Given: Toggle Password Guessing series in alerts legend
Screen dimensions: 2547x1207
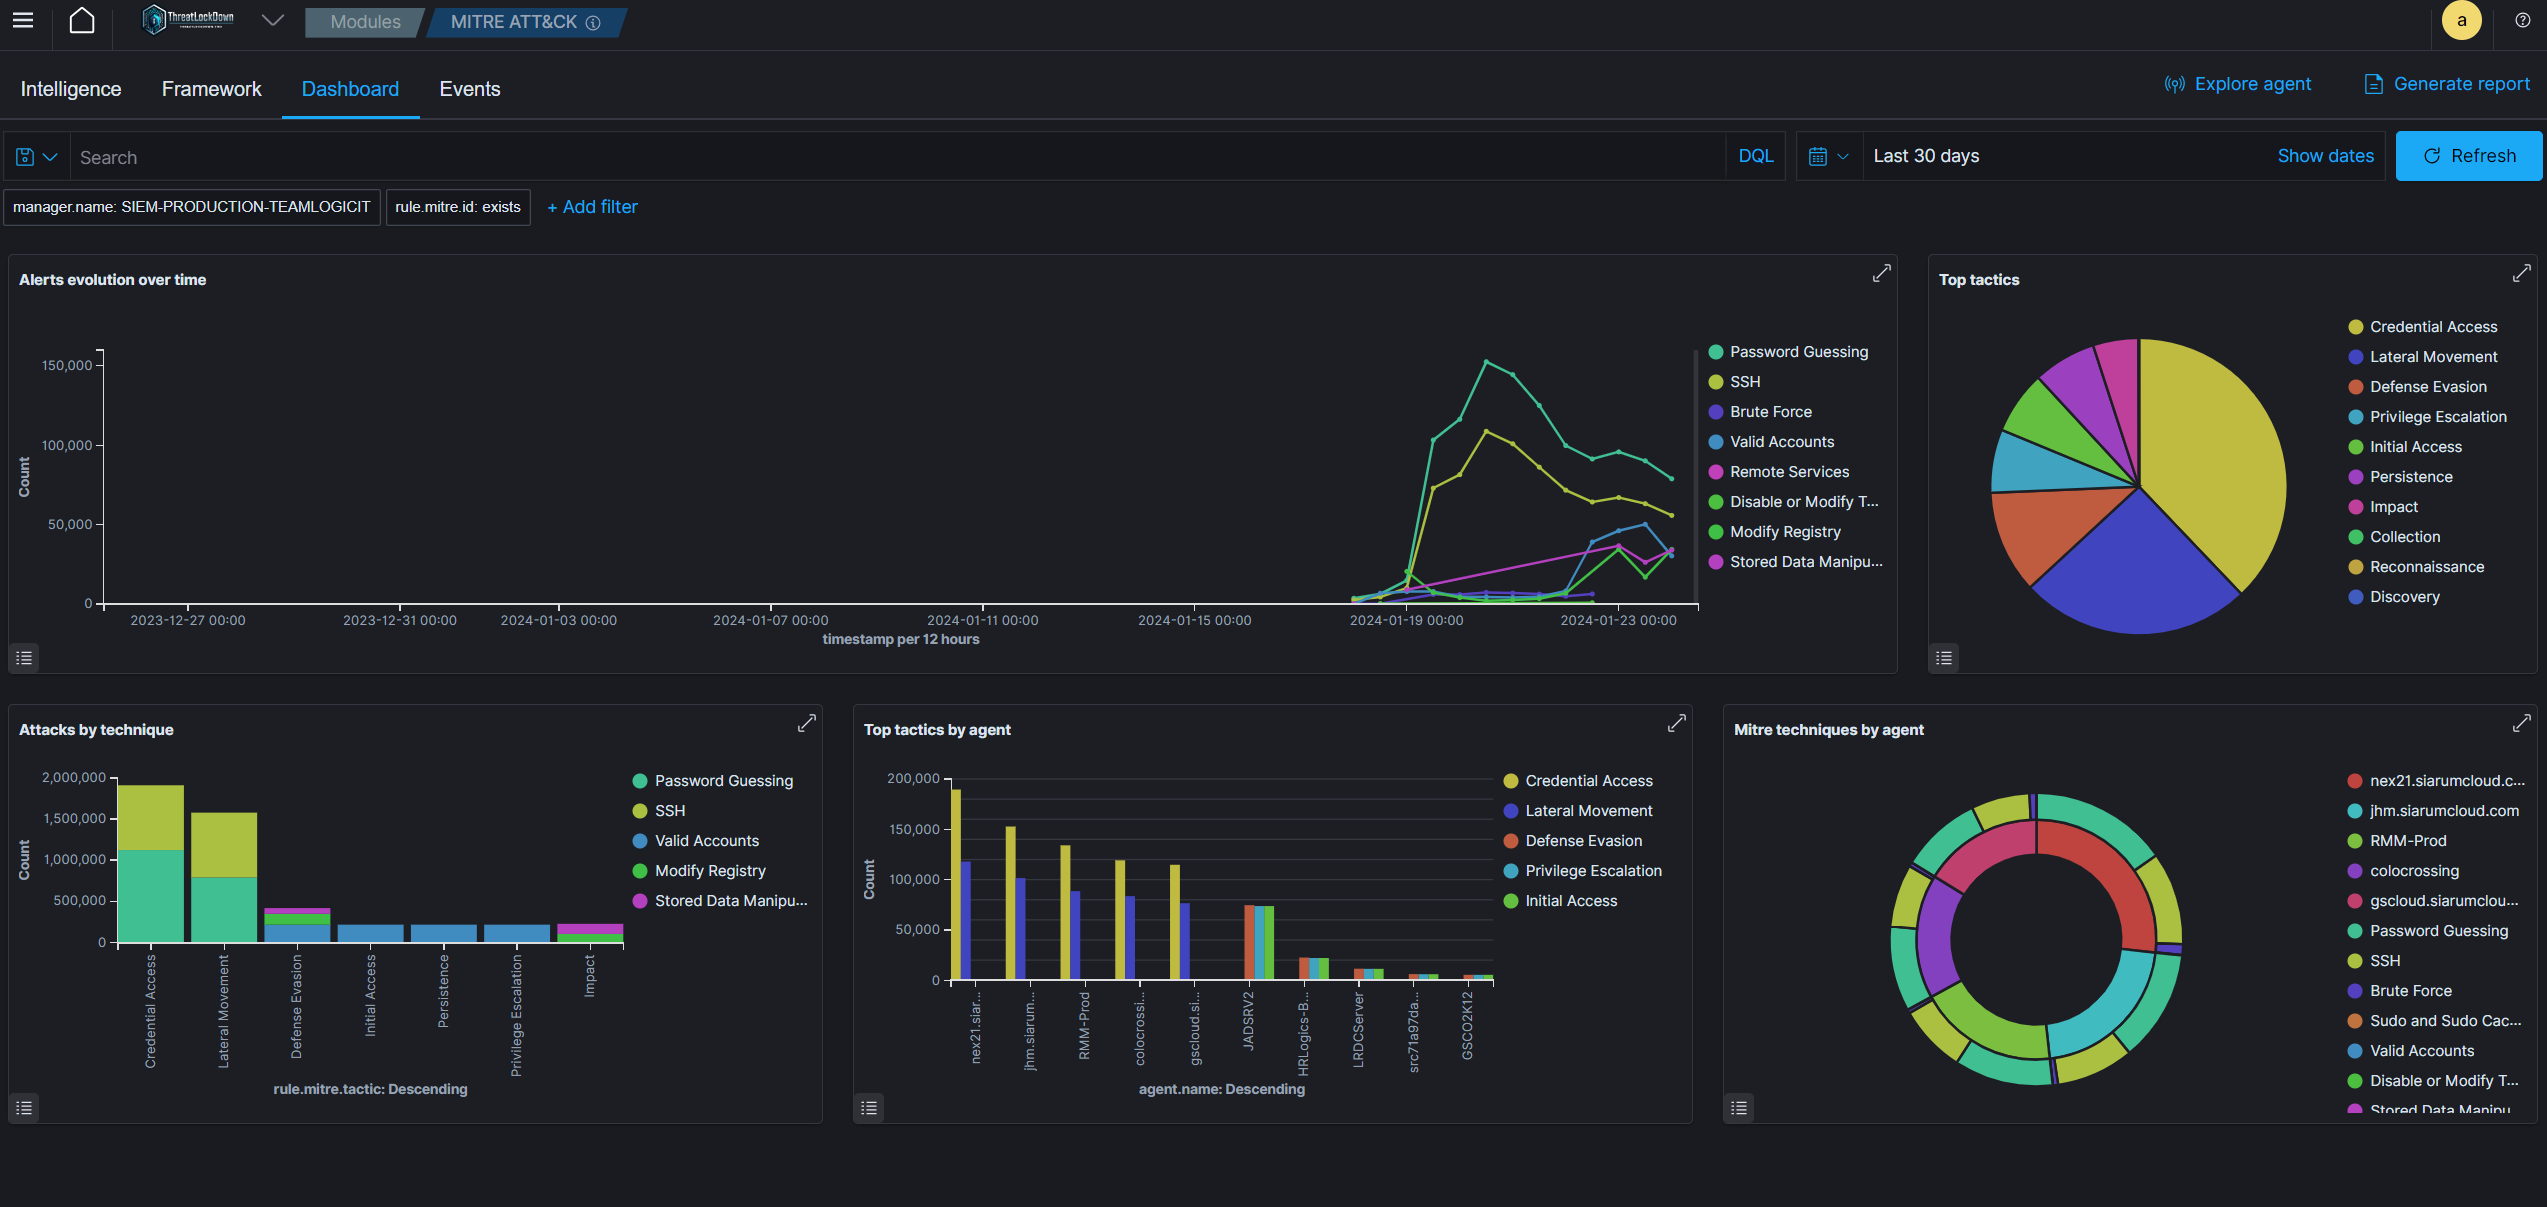Looking at the screenshot, I should point(1798,352).
